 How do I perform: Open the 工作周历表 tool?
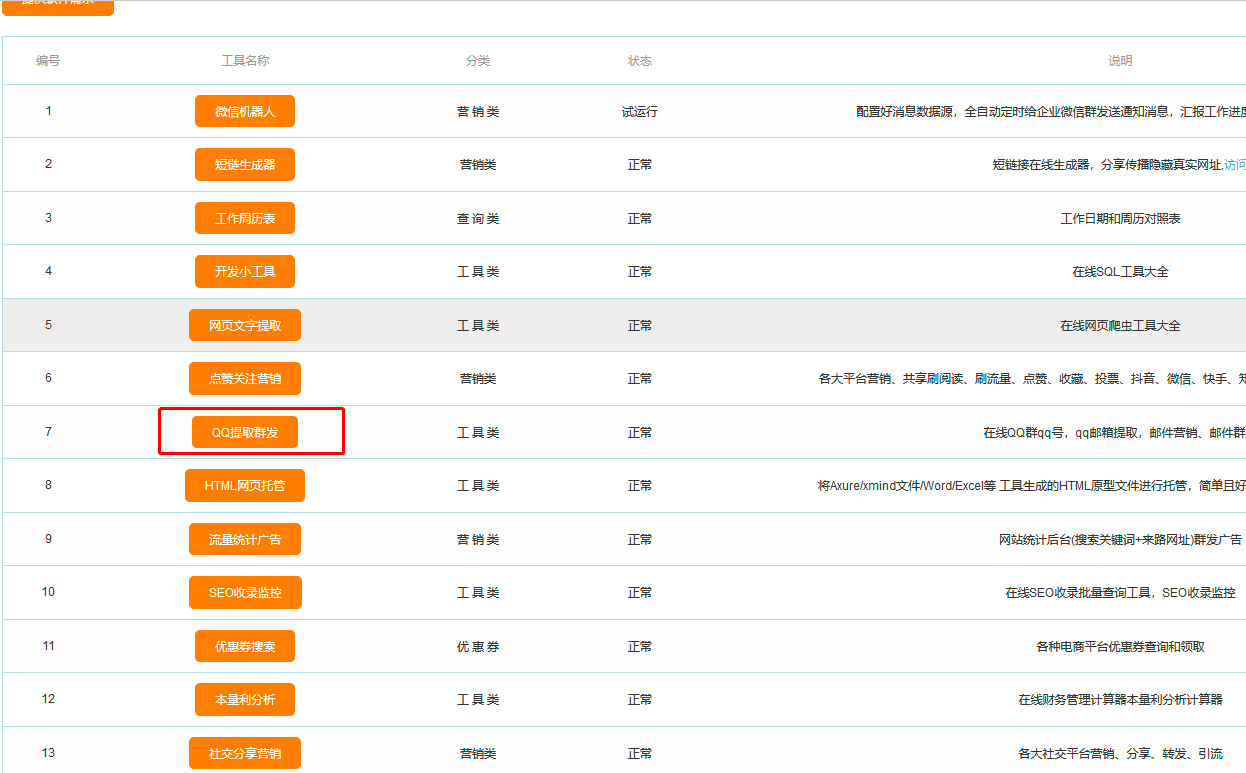coord(245,218)
